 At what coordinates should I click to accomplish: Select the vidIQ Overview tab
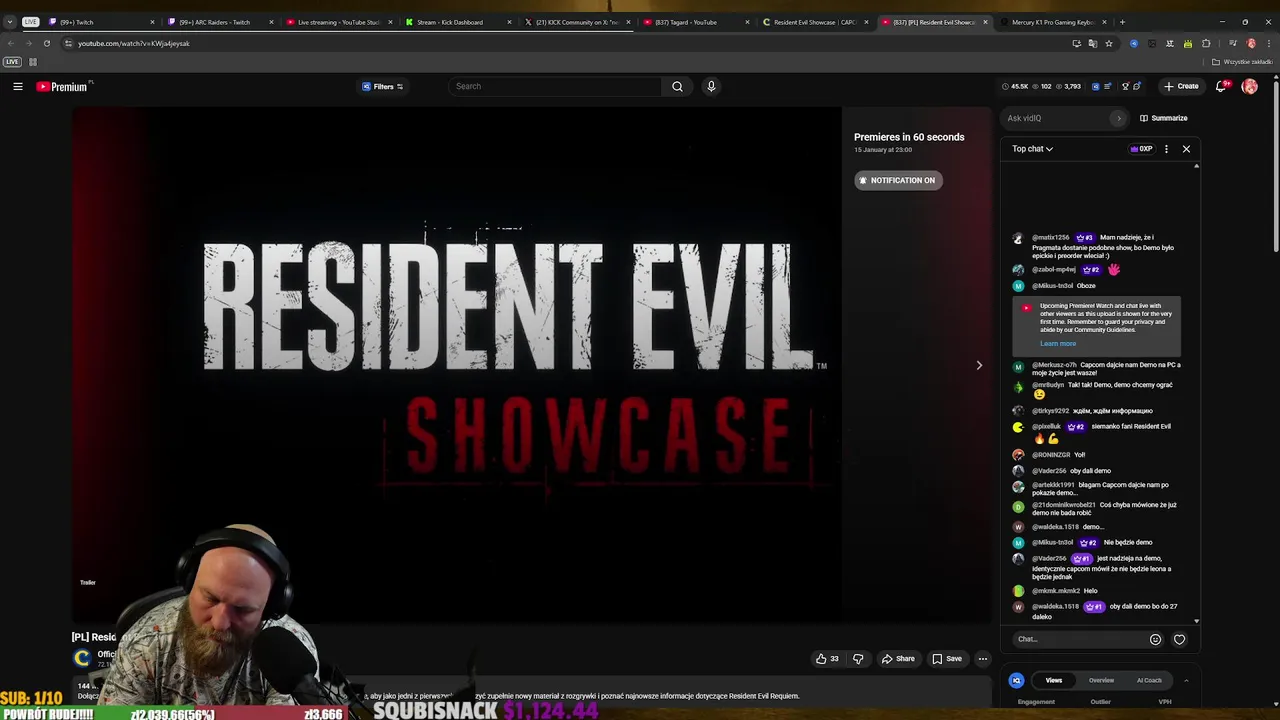click(x=1101, y=680)
